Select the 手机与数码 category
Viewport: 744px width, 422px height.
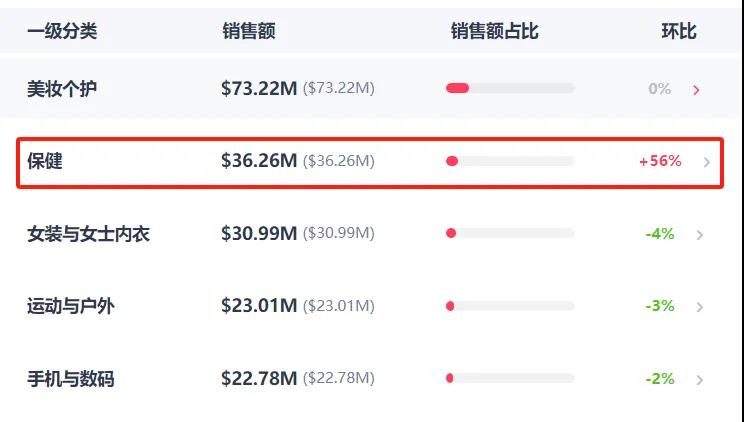pyautogui.click(x=70, y=379)
